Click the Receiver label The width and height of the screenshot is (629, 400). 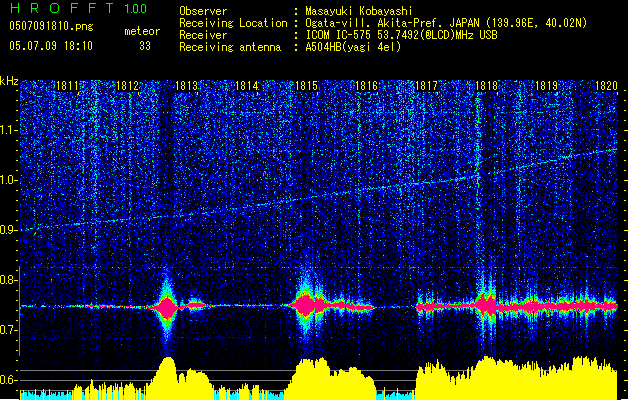203,35
